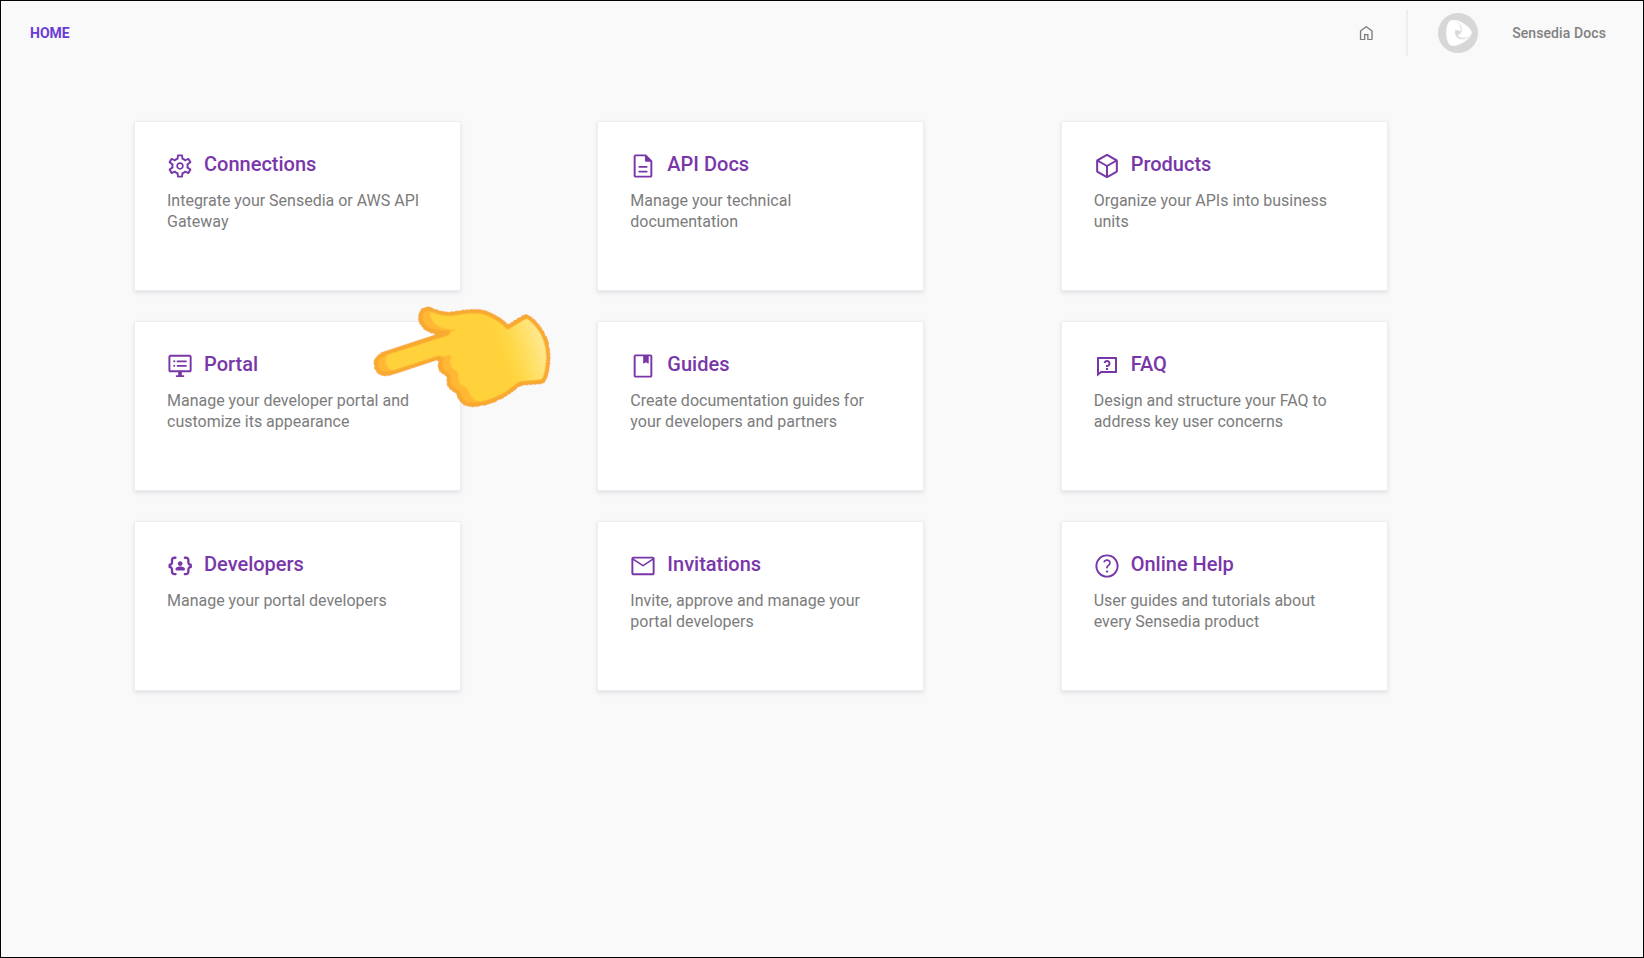Click the API Docs document icon
The image size is (1644, 958).
tap(643, 165)
